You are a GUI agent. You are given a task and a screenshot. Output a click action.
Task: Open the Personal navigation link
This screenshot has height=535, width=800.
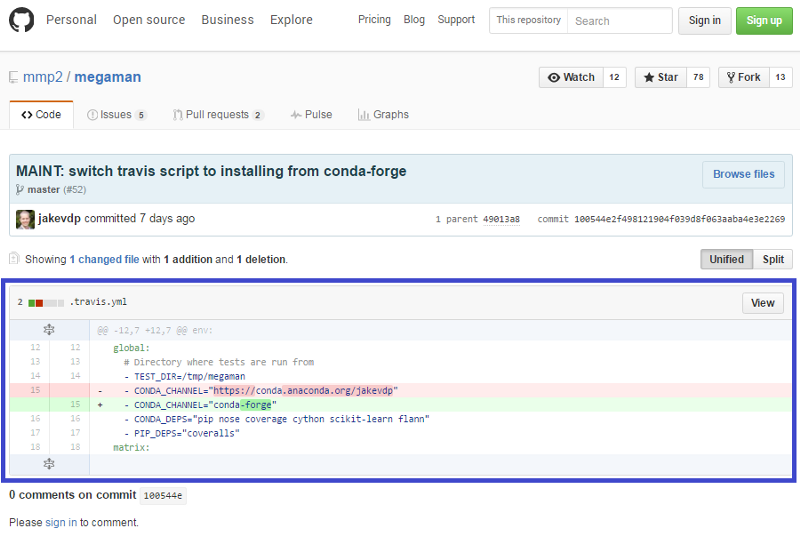[x=71, y=20]
